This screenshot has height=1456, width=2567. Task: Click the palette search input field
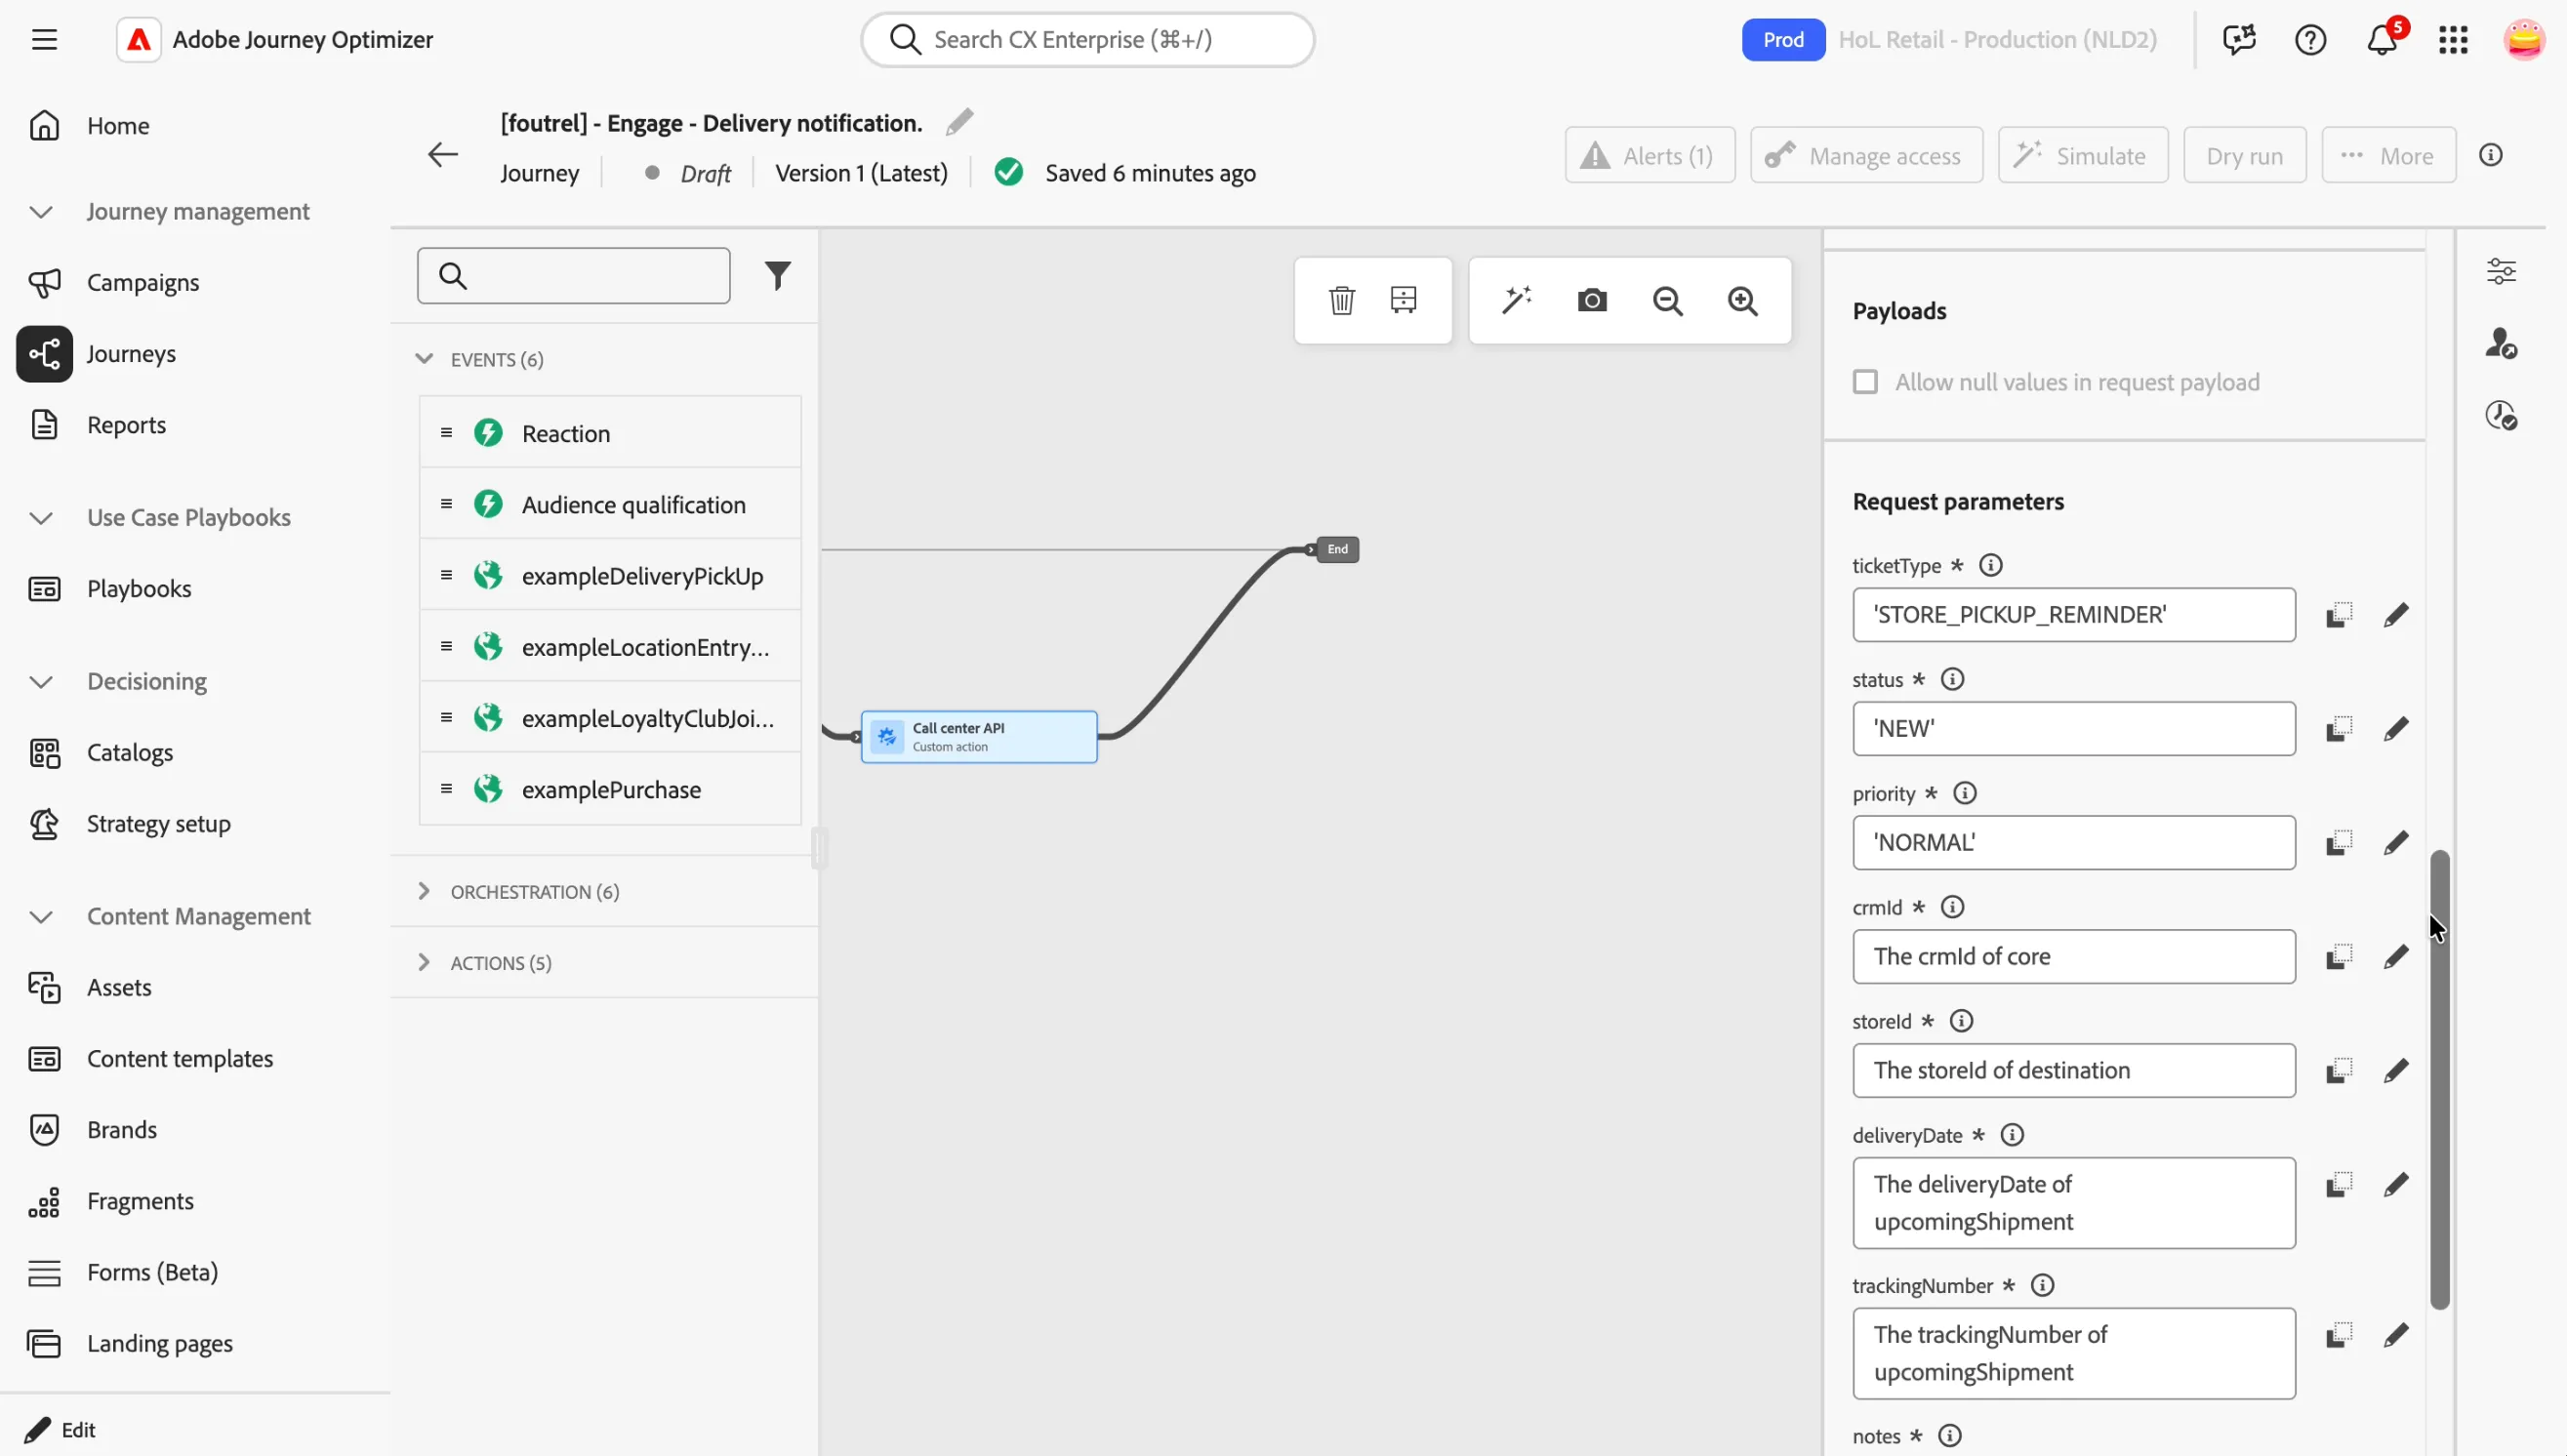[573, 276]
